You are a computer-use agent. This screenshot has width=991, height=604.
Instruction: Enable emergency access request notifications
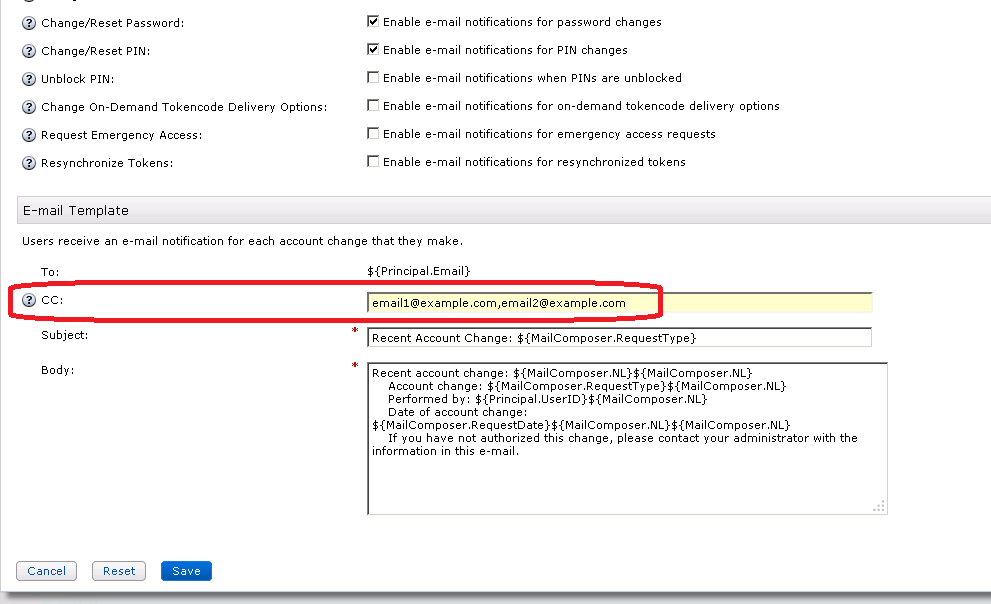[x=373, y=133]
